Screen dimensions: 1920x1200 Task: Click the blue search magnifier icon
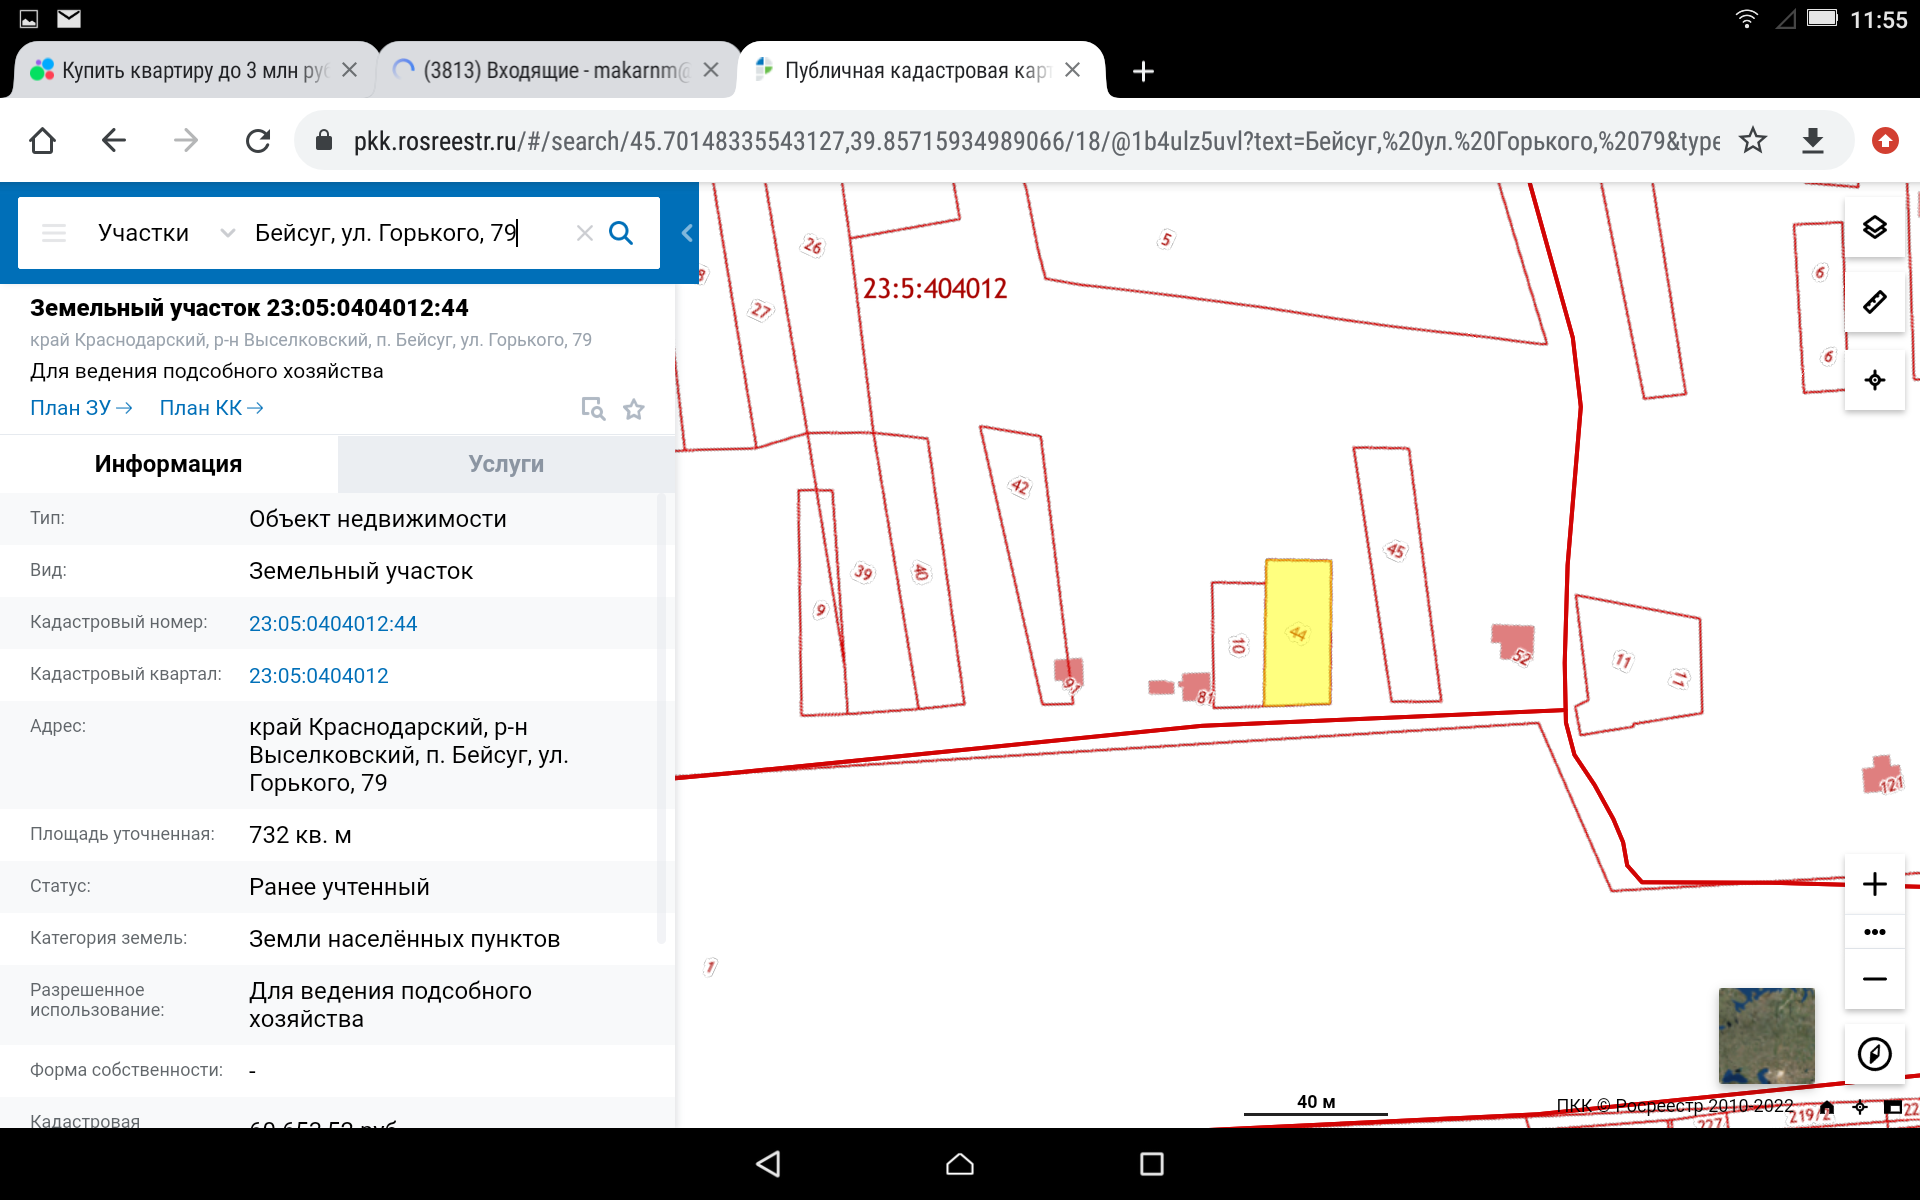pos(621,233)
